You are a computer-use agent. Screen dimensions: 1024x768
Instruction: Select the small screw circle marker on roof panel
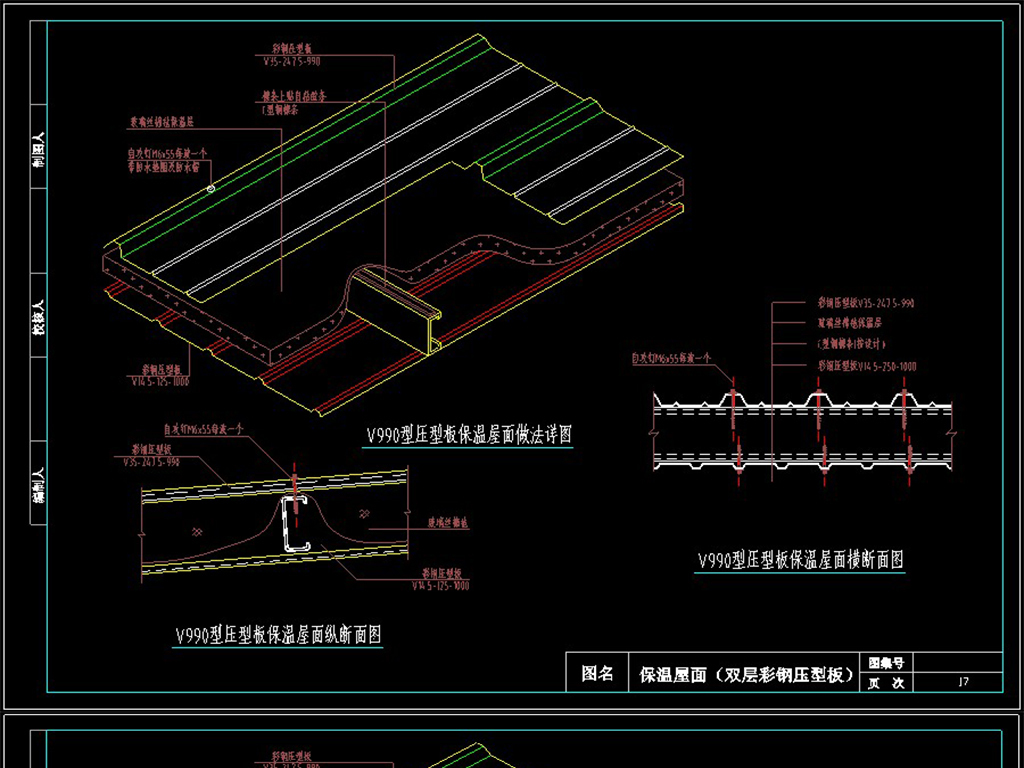[211, 187]
